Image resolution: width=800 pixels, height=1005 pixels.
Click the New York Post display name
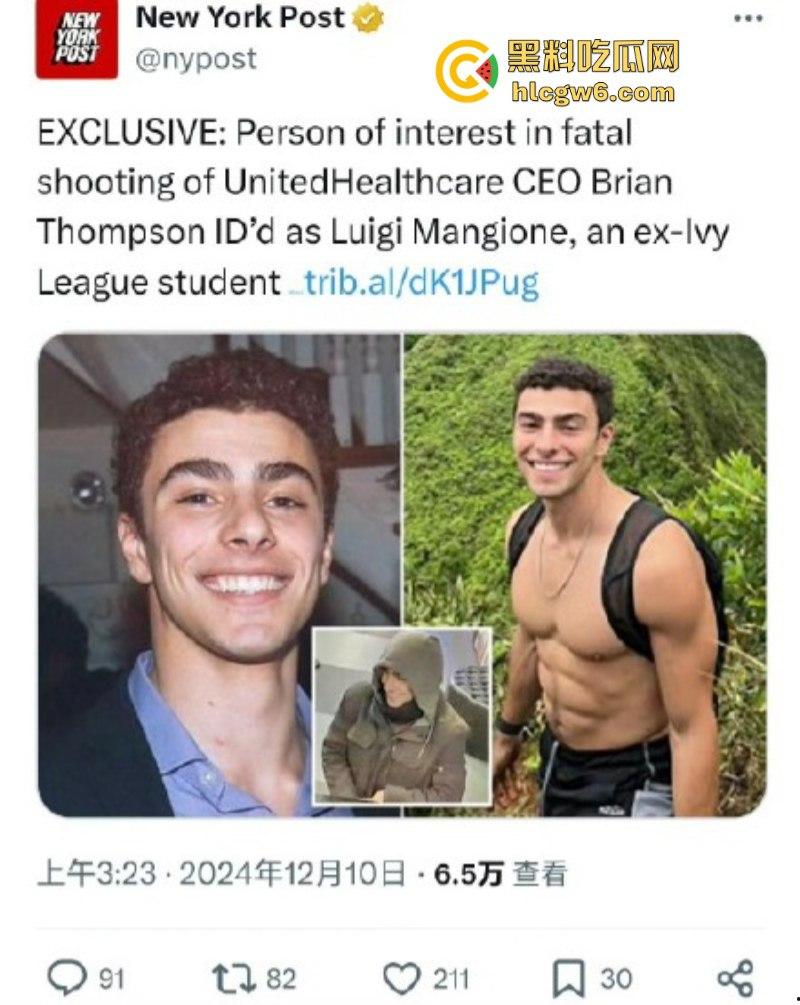(240, 17)
